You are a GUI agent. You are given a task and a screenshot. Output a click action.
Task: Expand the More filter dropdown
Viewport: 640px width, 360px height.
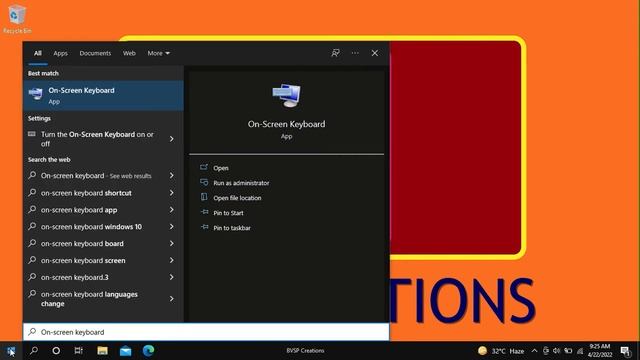click(x=159, y=53)
